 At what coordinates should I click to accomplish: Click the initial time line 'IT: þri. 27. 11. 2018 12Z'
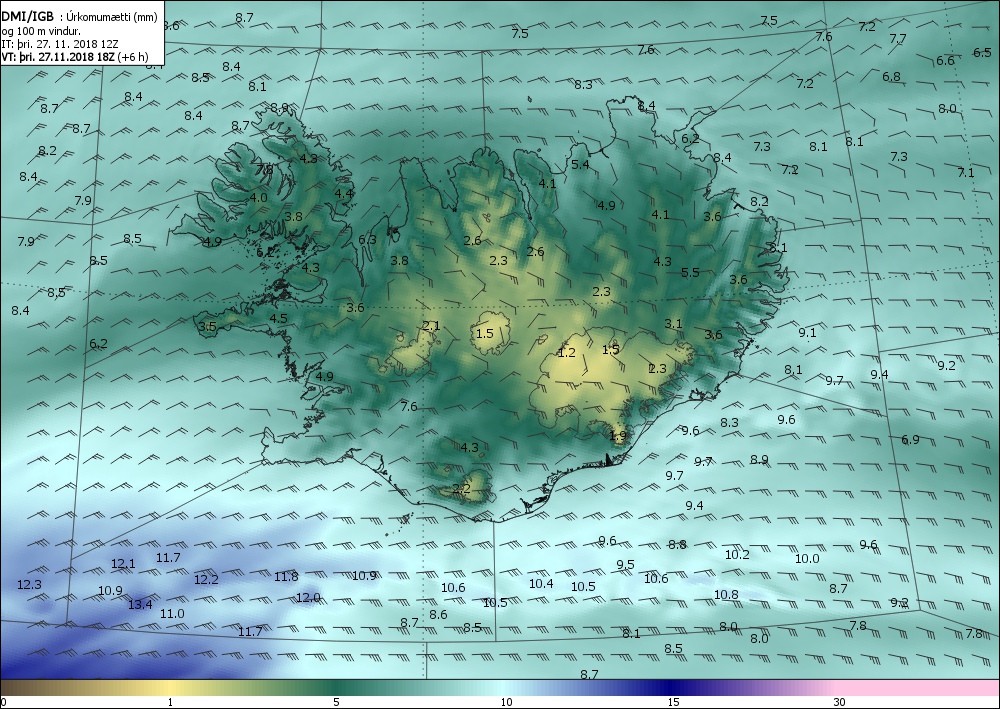coord(61,44)
